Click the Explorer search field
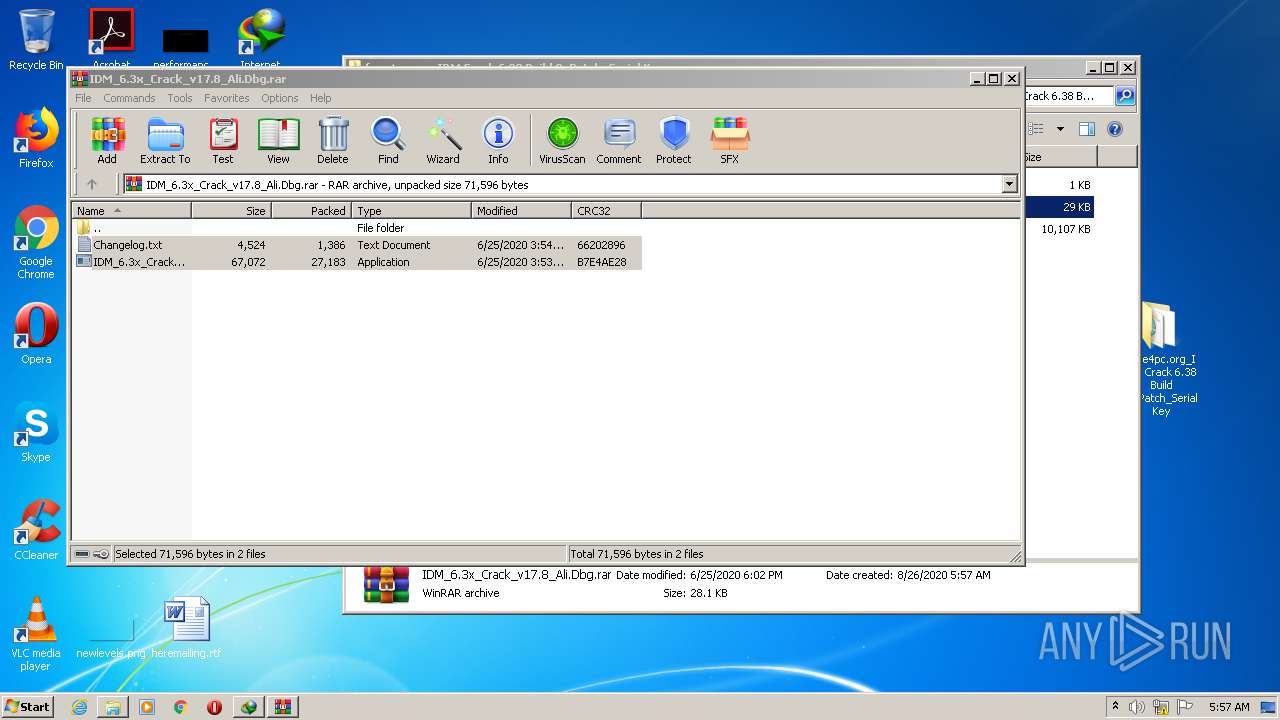The width and height of the screenshot is (1280, 720). click(1067, 96)
